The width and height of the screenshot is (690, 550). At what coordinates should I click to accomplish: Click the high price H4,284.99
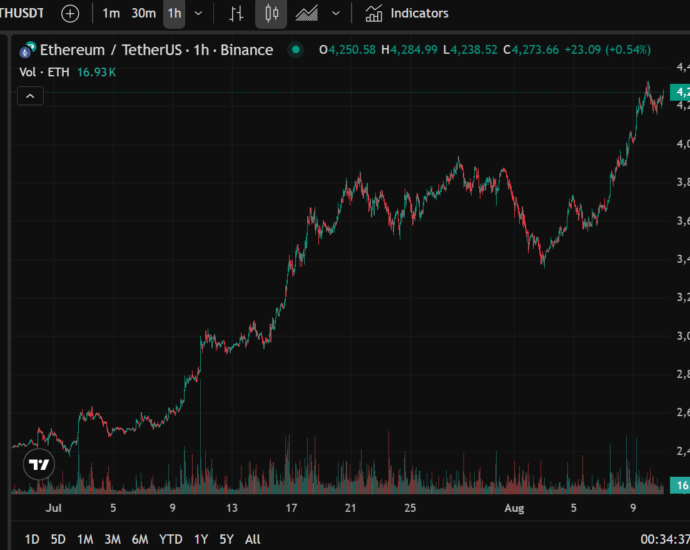[410, 50]
